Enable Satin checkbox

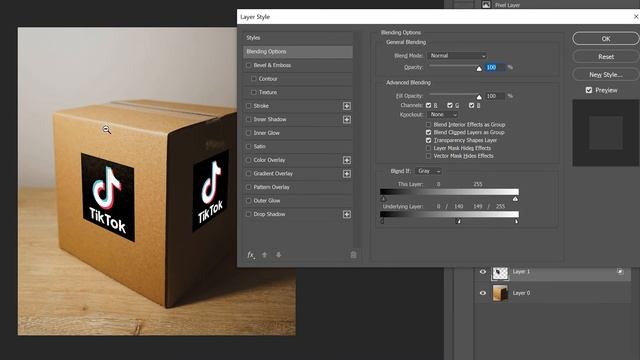tap(248, 146)
